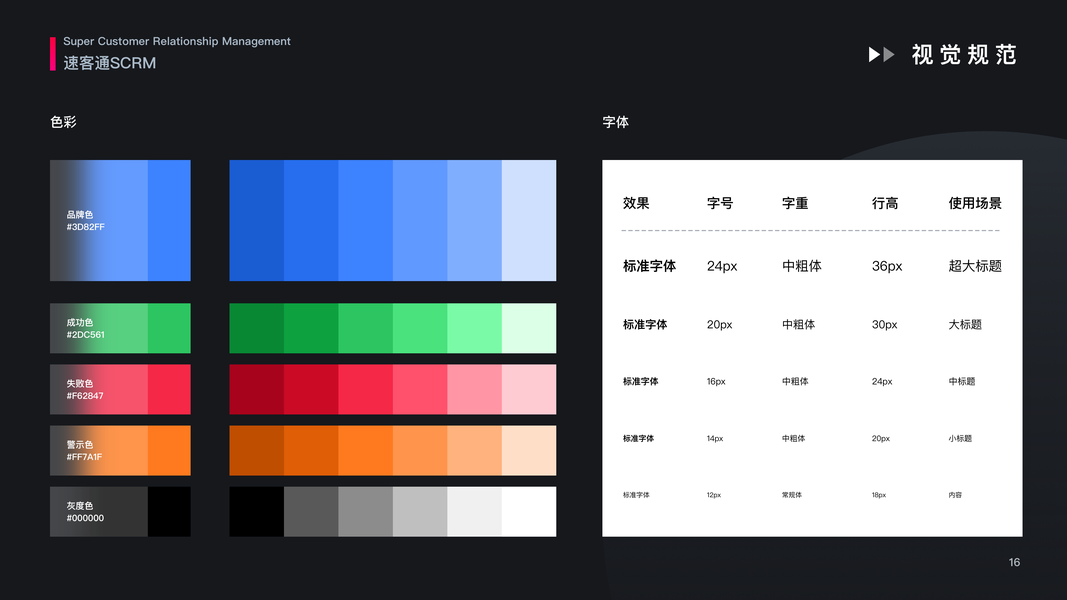Viewport: 1067px width, 600px height.
Task: Click the 中标题 usage cell
Action: [962, 382]
